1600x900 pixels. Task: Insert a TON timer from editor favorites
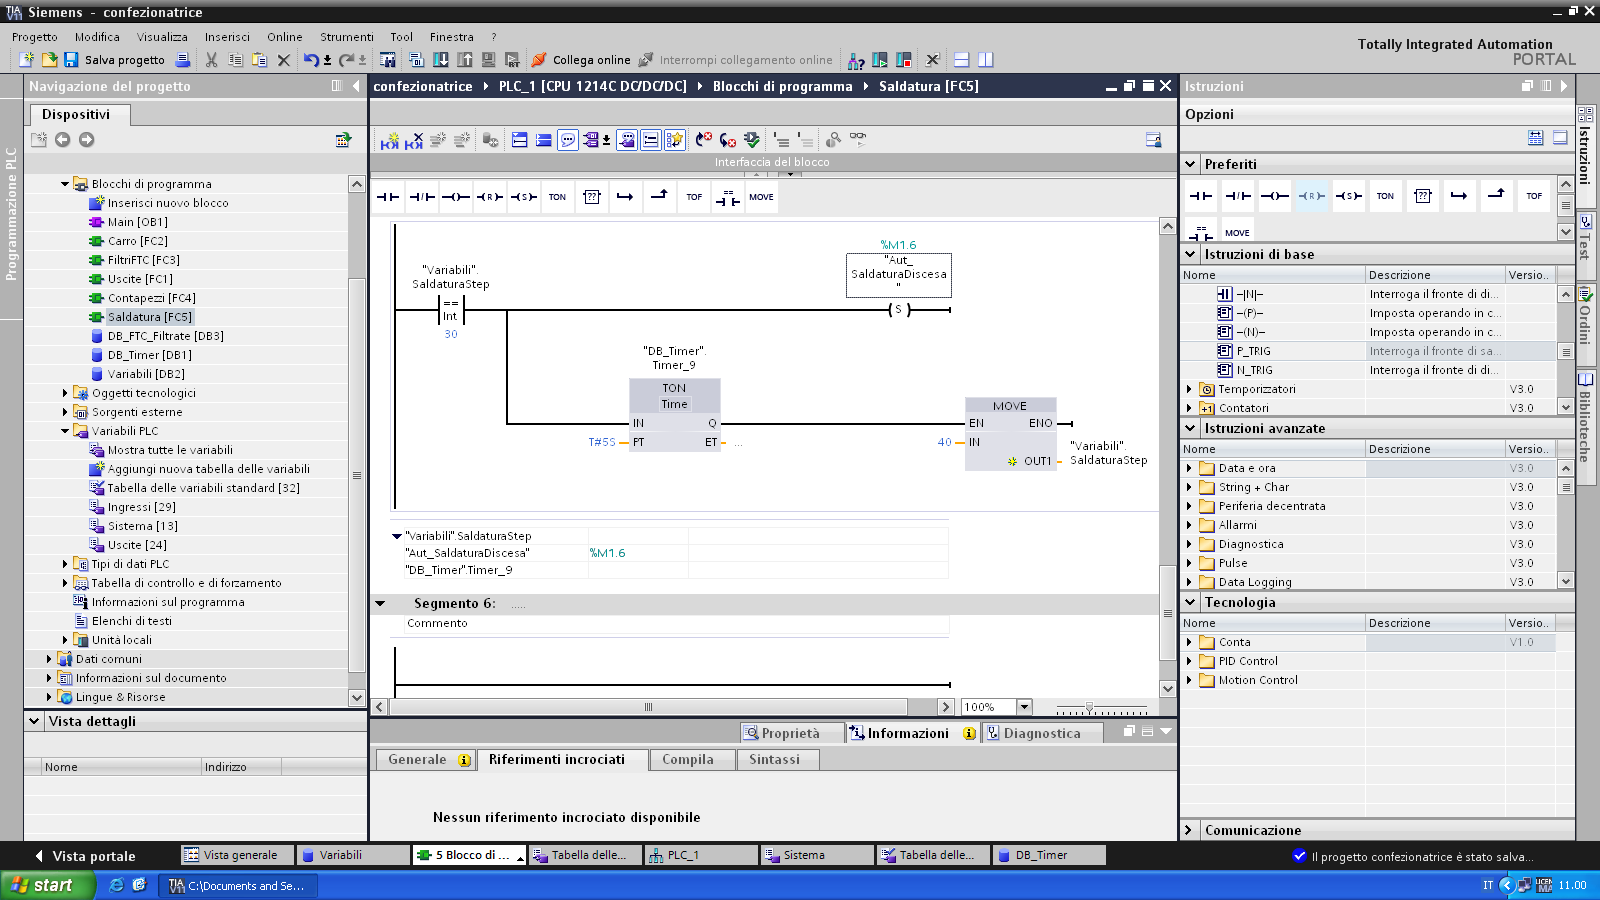tap(557, 197)
